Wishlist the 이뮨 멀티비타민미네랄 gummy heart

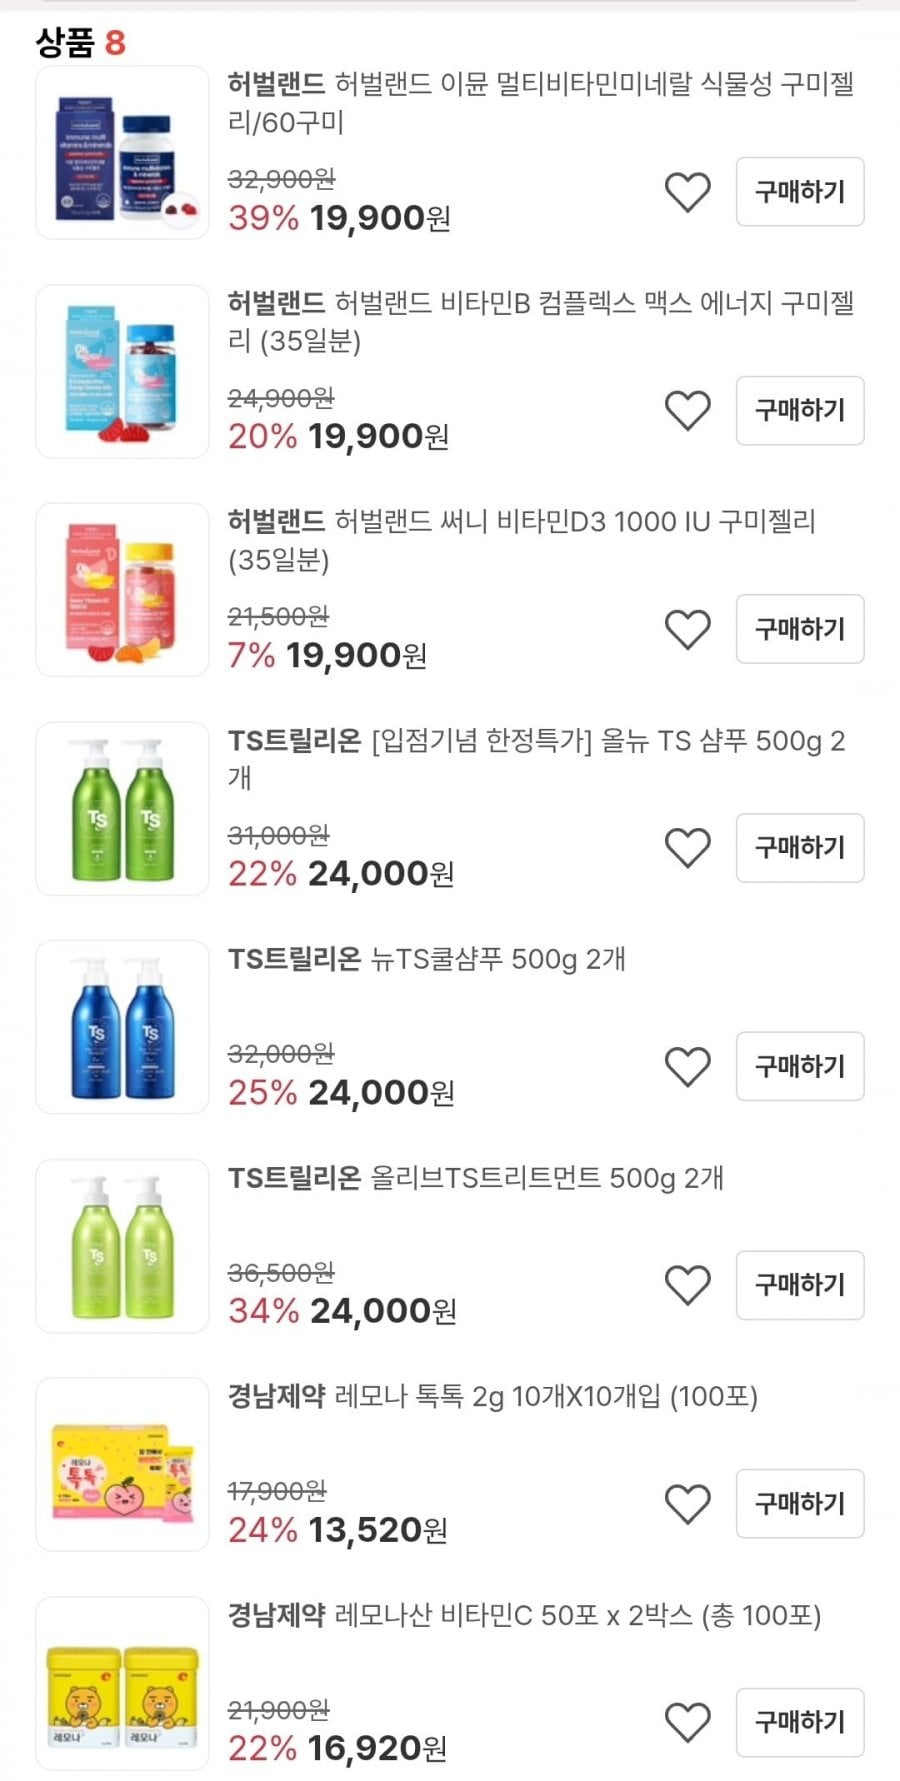(687, 192)
